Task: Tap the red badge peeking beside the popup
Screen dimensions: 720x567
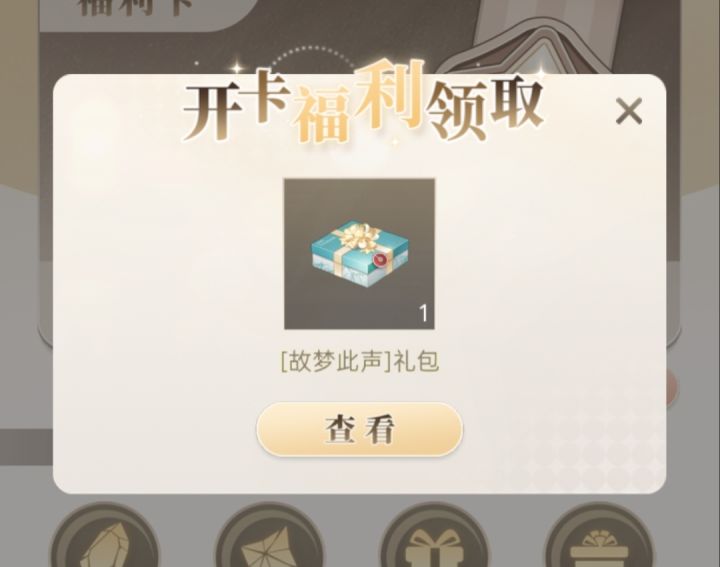Action: [672, 388]
